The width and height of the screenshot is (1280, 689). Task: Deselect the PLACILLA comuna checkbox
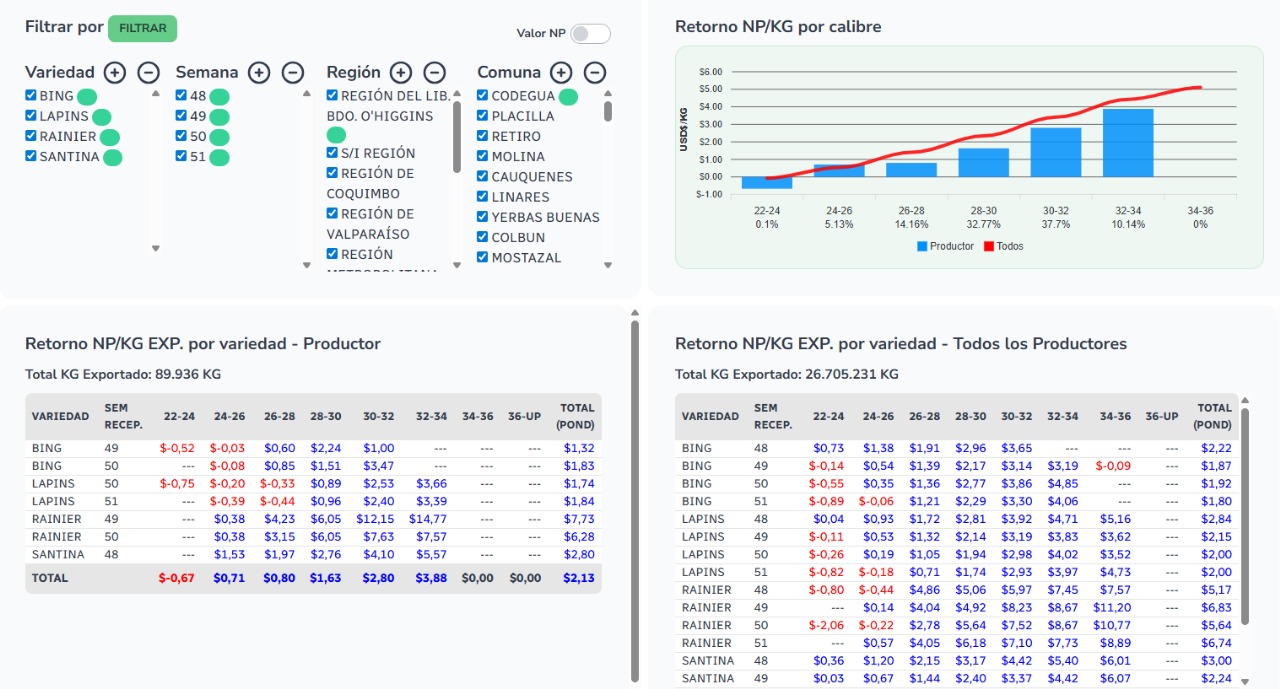[483, 116]
